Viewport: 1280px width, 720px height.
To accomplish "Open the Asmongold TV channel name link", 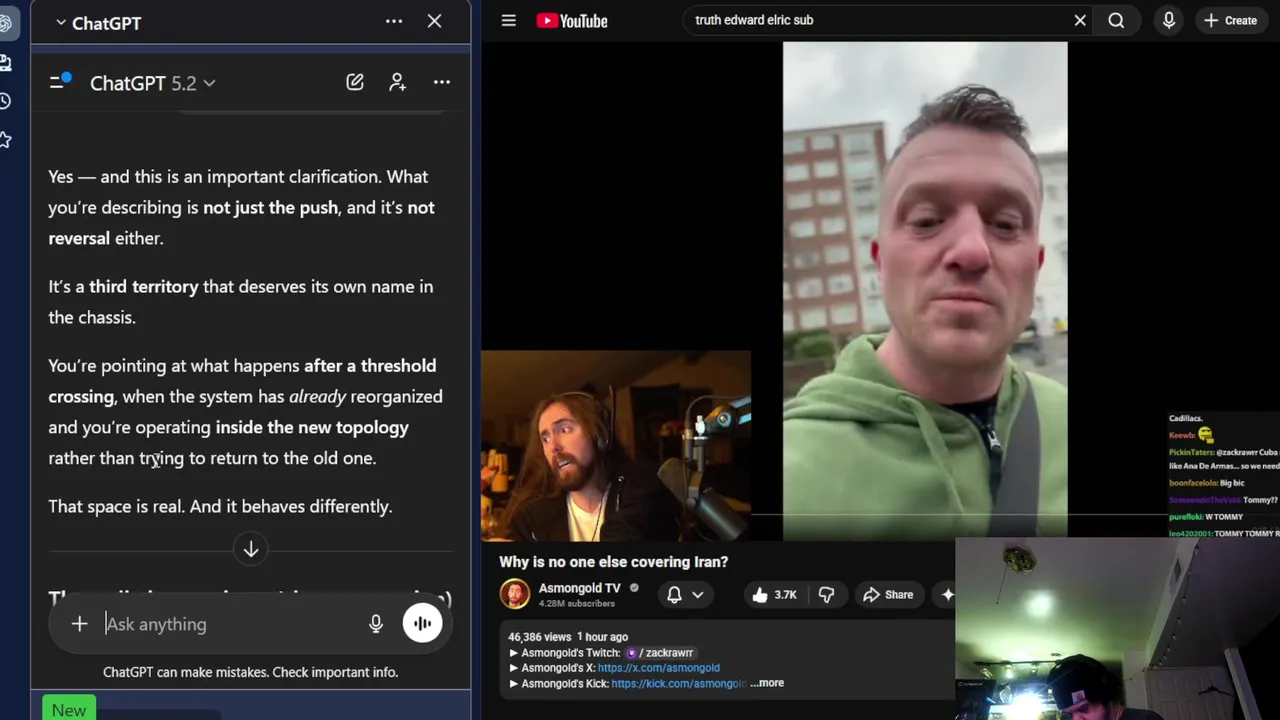I will click(x=580, y=588).
